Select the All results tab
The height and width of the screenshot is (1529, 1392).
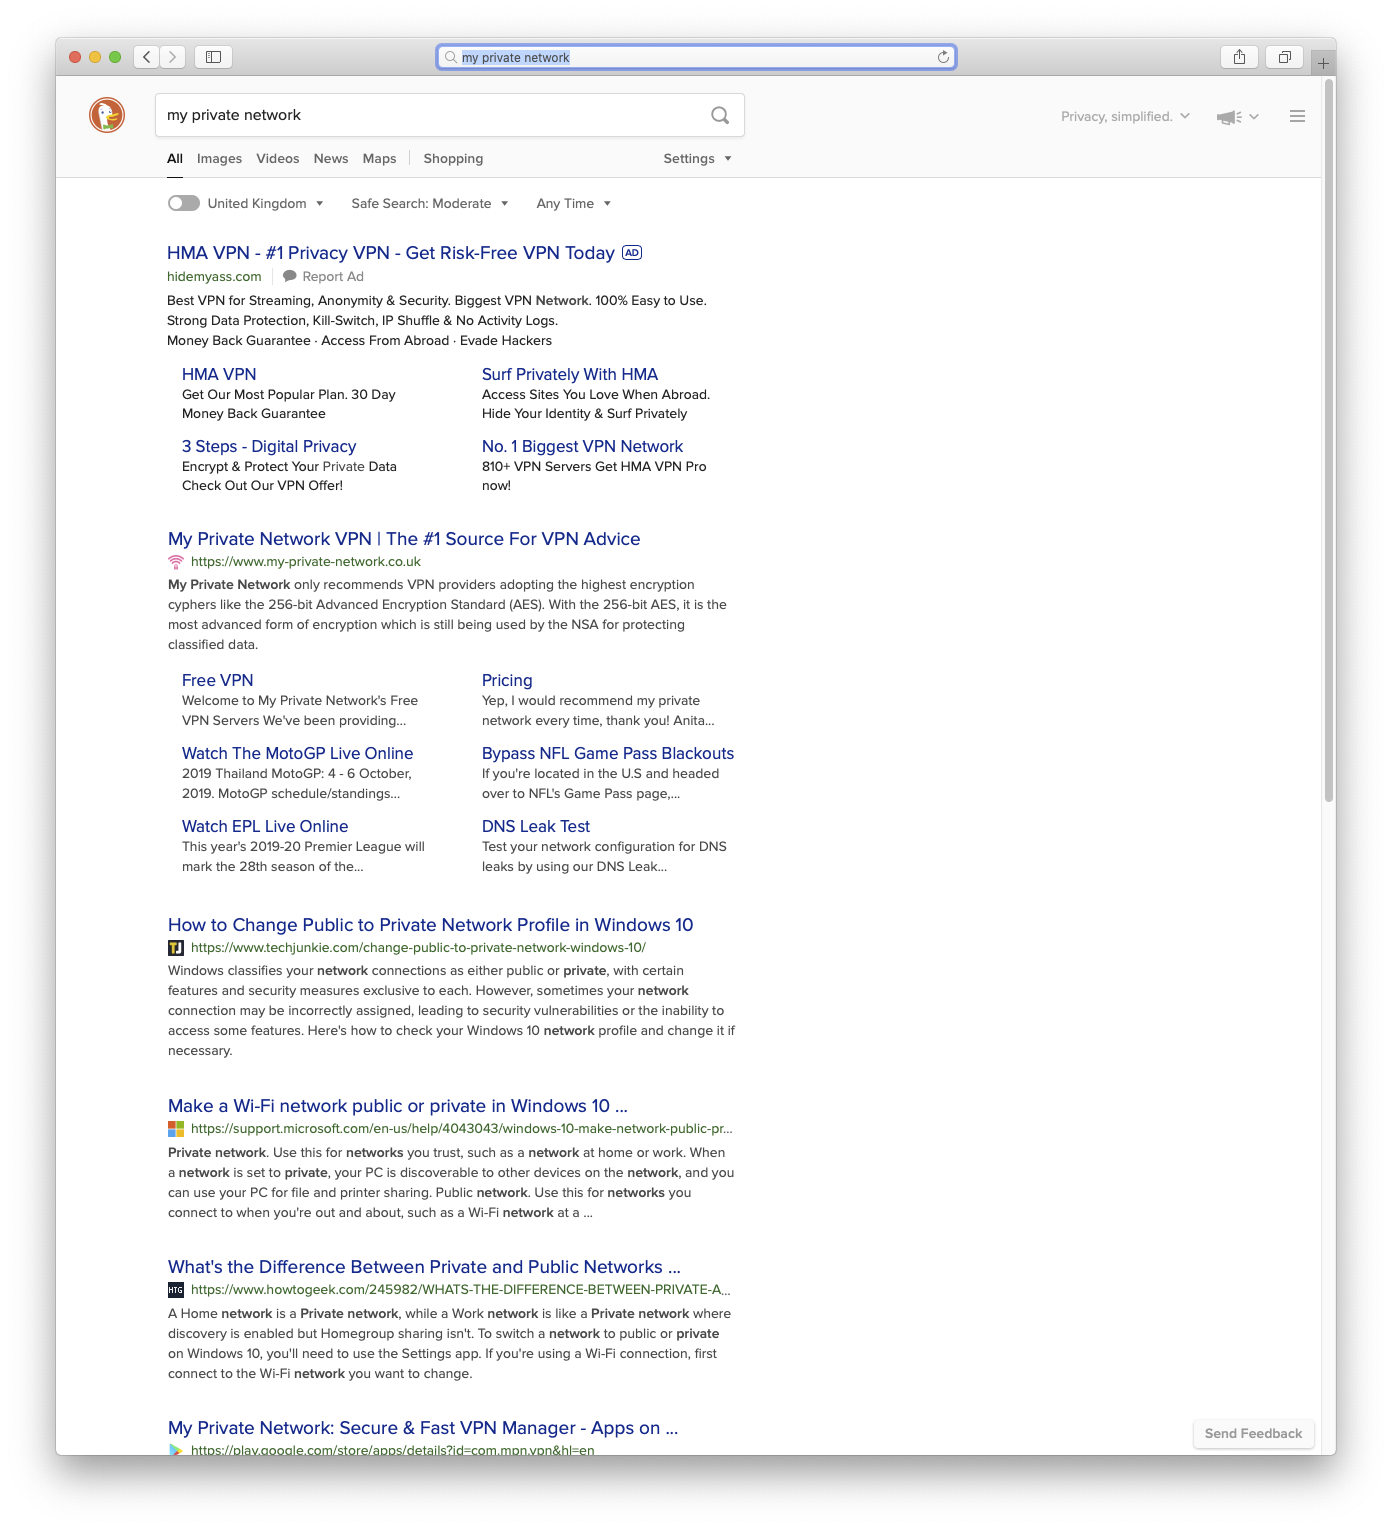[175, 158]
